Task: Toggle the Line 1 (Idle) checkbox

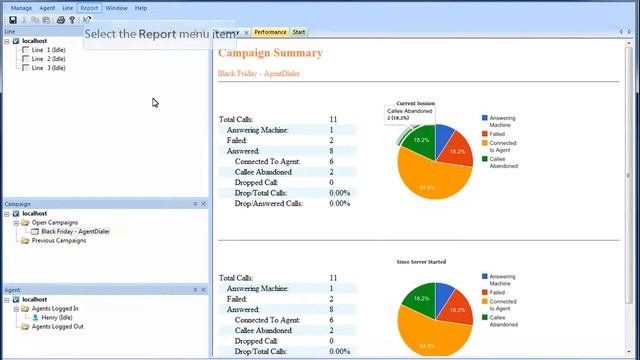Action: pyautogui.click(x=25, y=50)
